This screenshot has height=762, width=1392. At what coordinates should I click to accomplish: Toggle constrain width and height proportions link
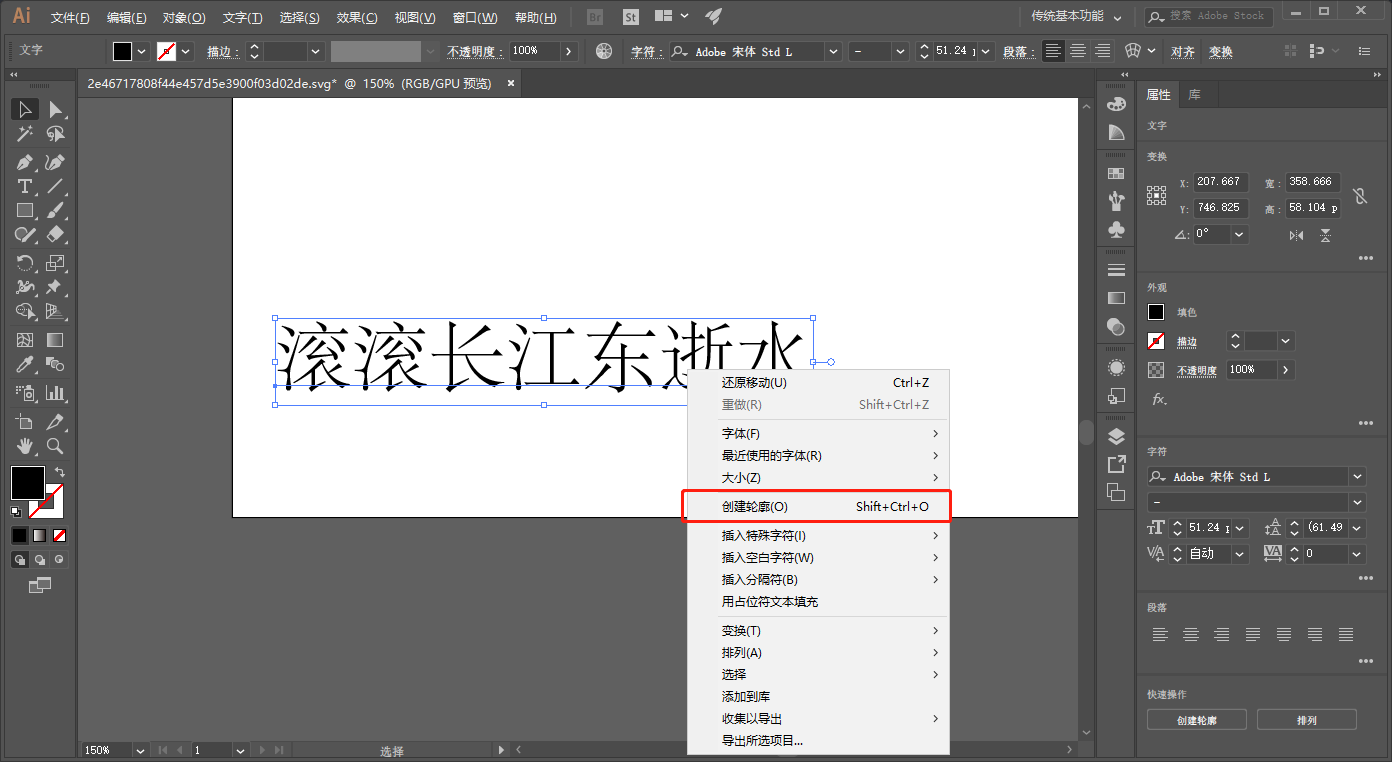[1359, 195]
